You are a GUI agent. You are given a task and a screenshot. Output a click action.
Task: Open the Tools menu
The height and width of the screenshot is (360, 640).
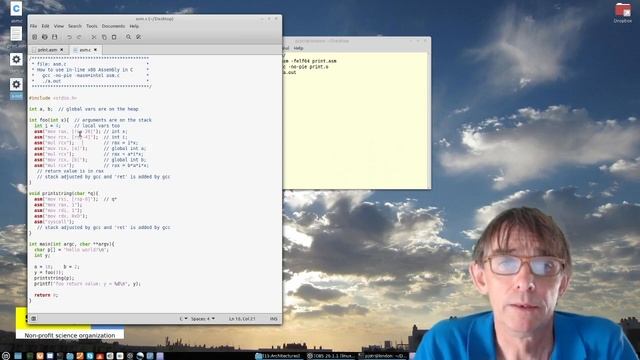click(x=92, y=26)
